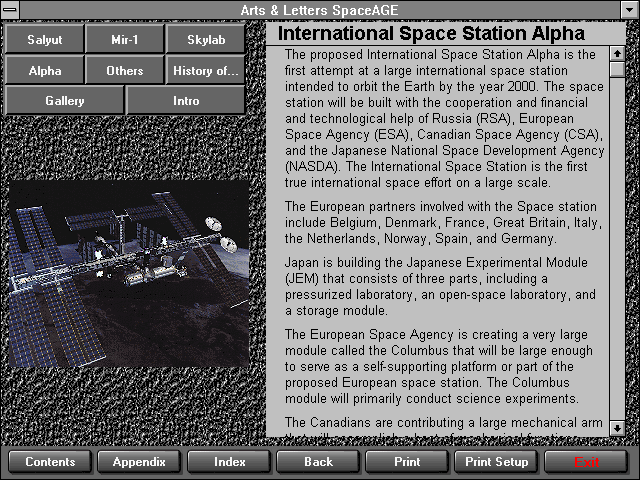Open the Appendix
640x480 pixels.
tap(139, 462)
